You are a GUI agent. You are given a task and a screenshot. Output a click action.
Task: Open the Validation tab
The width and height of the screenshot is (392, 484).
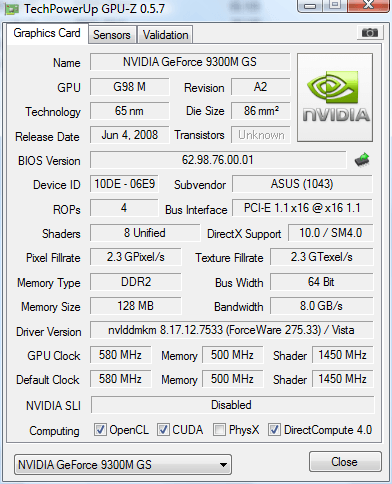point(165,35)
